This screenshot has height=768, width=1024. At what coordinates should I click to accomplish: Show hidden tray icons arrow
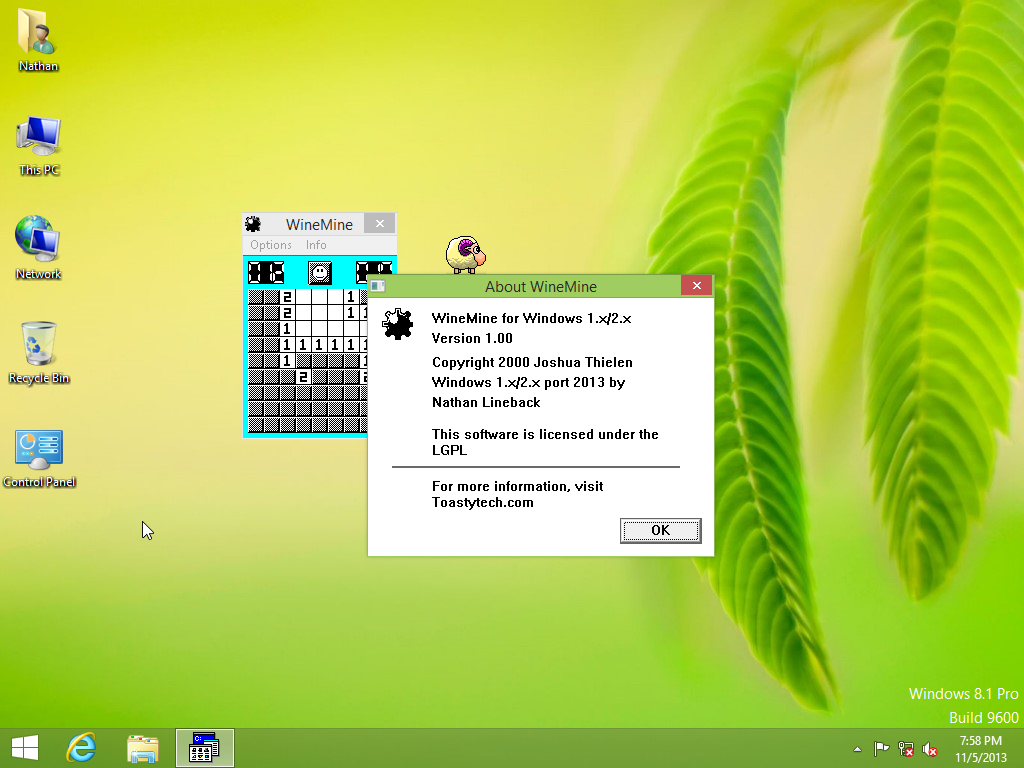(x=857, y=749)
